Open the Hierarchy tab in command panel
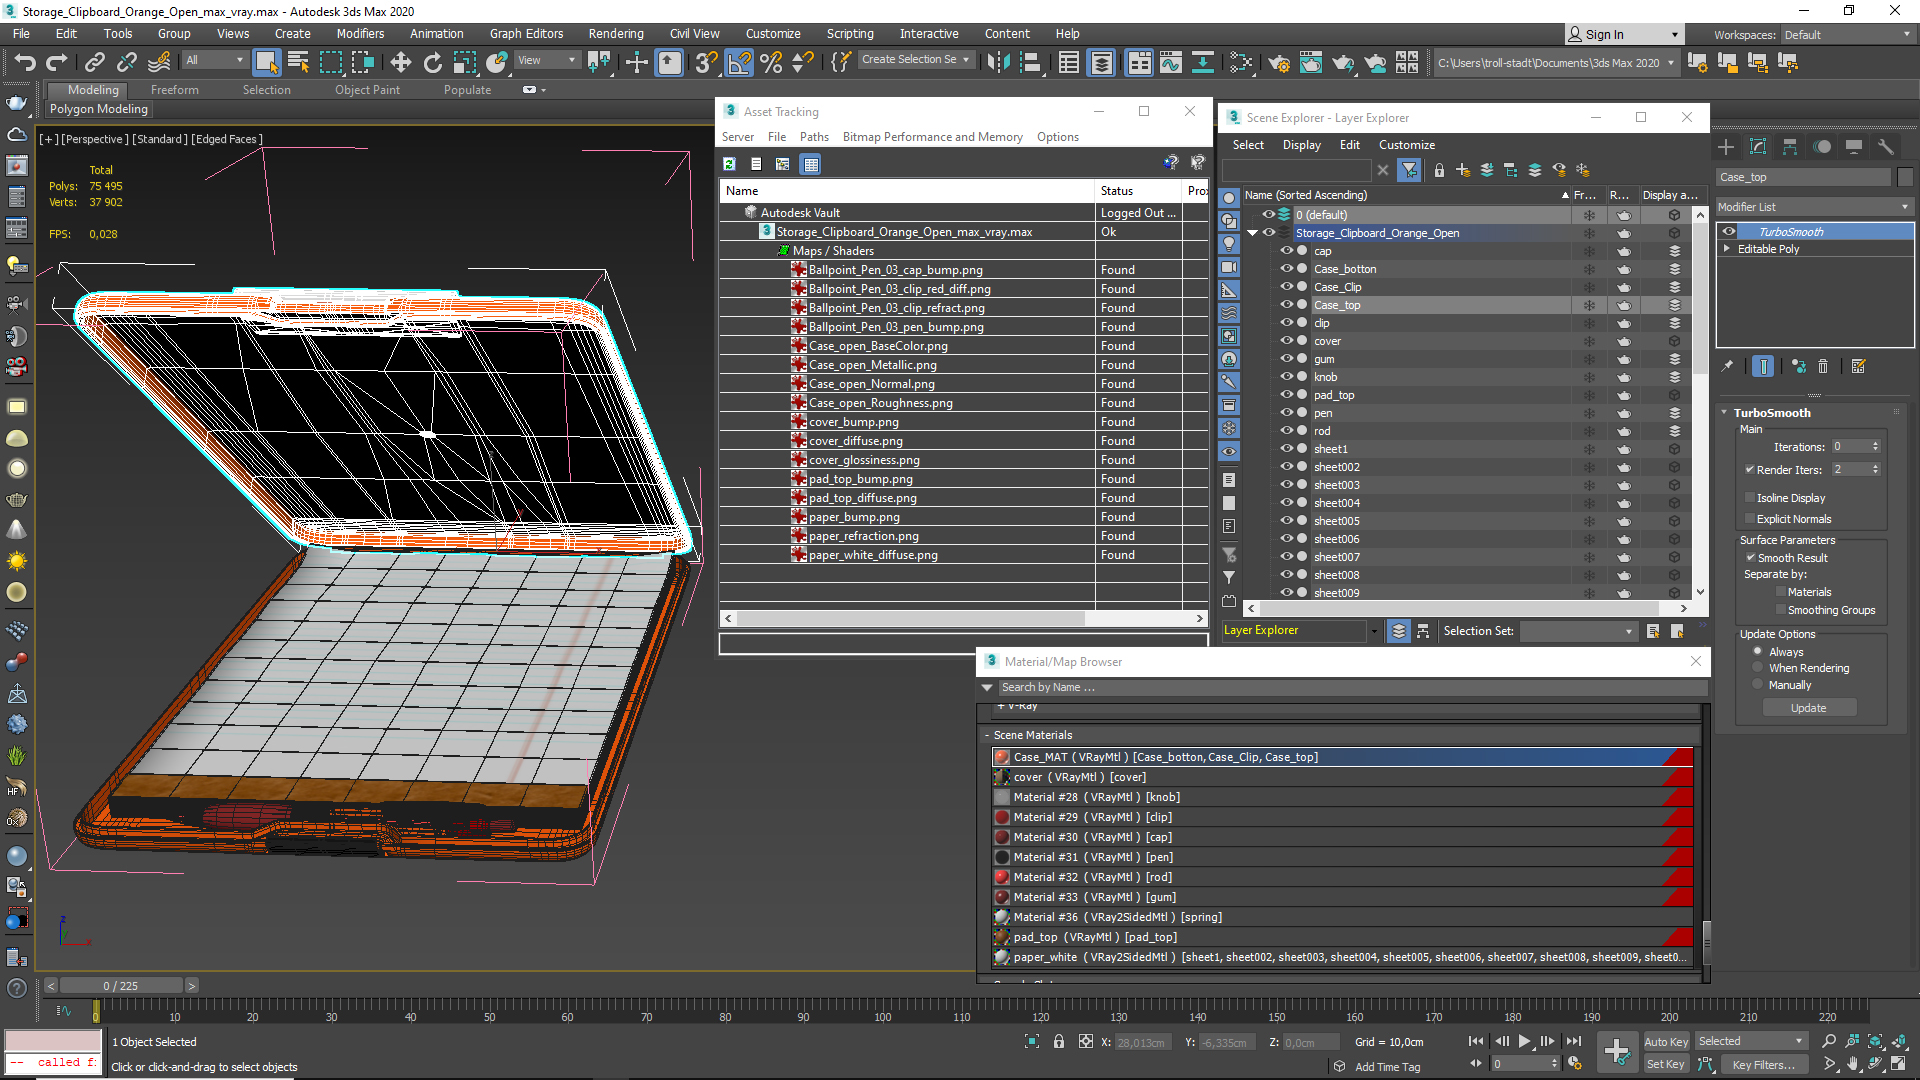Viewport: 1920px width, 1080px height. click(x=1790, y=147)
